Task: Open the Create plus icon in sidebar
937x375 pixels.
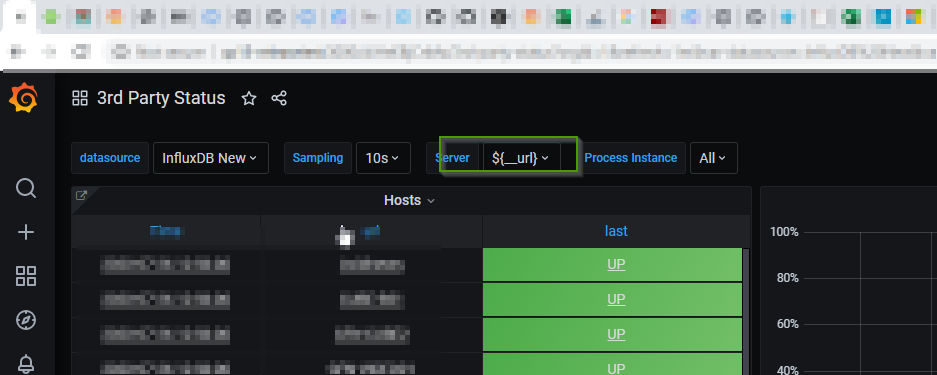Action: coord(26,232)
